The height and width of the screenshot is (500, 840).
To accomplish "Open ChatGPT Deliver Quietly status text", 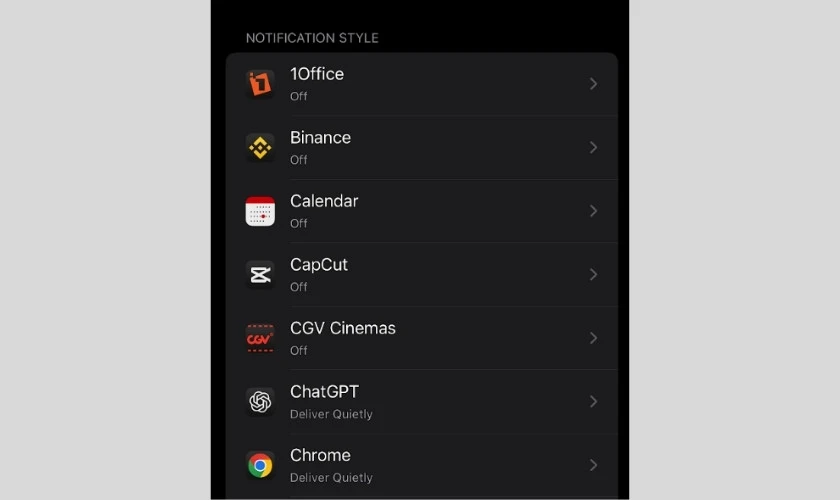I will coord(331,414).
